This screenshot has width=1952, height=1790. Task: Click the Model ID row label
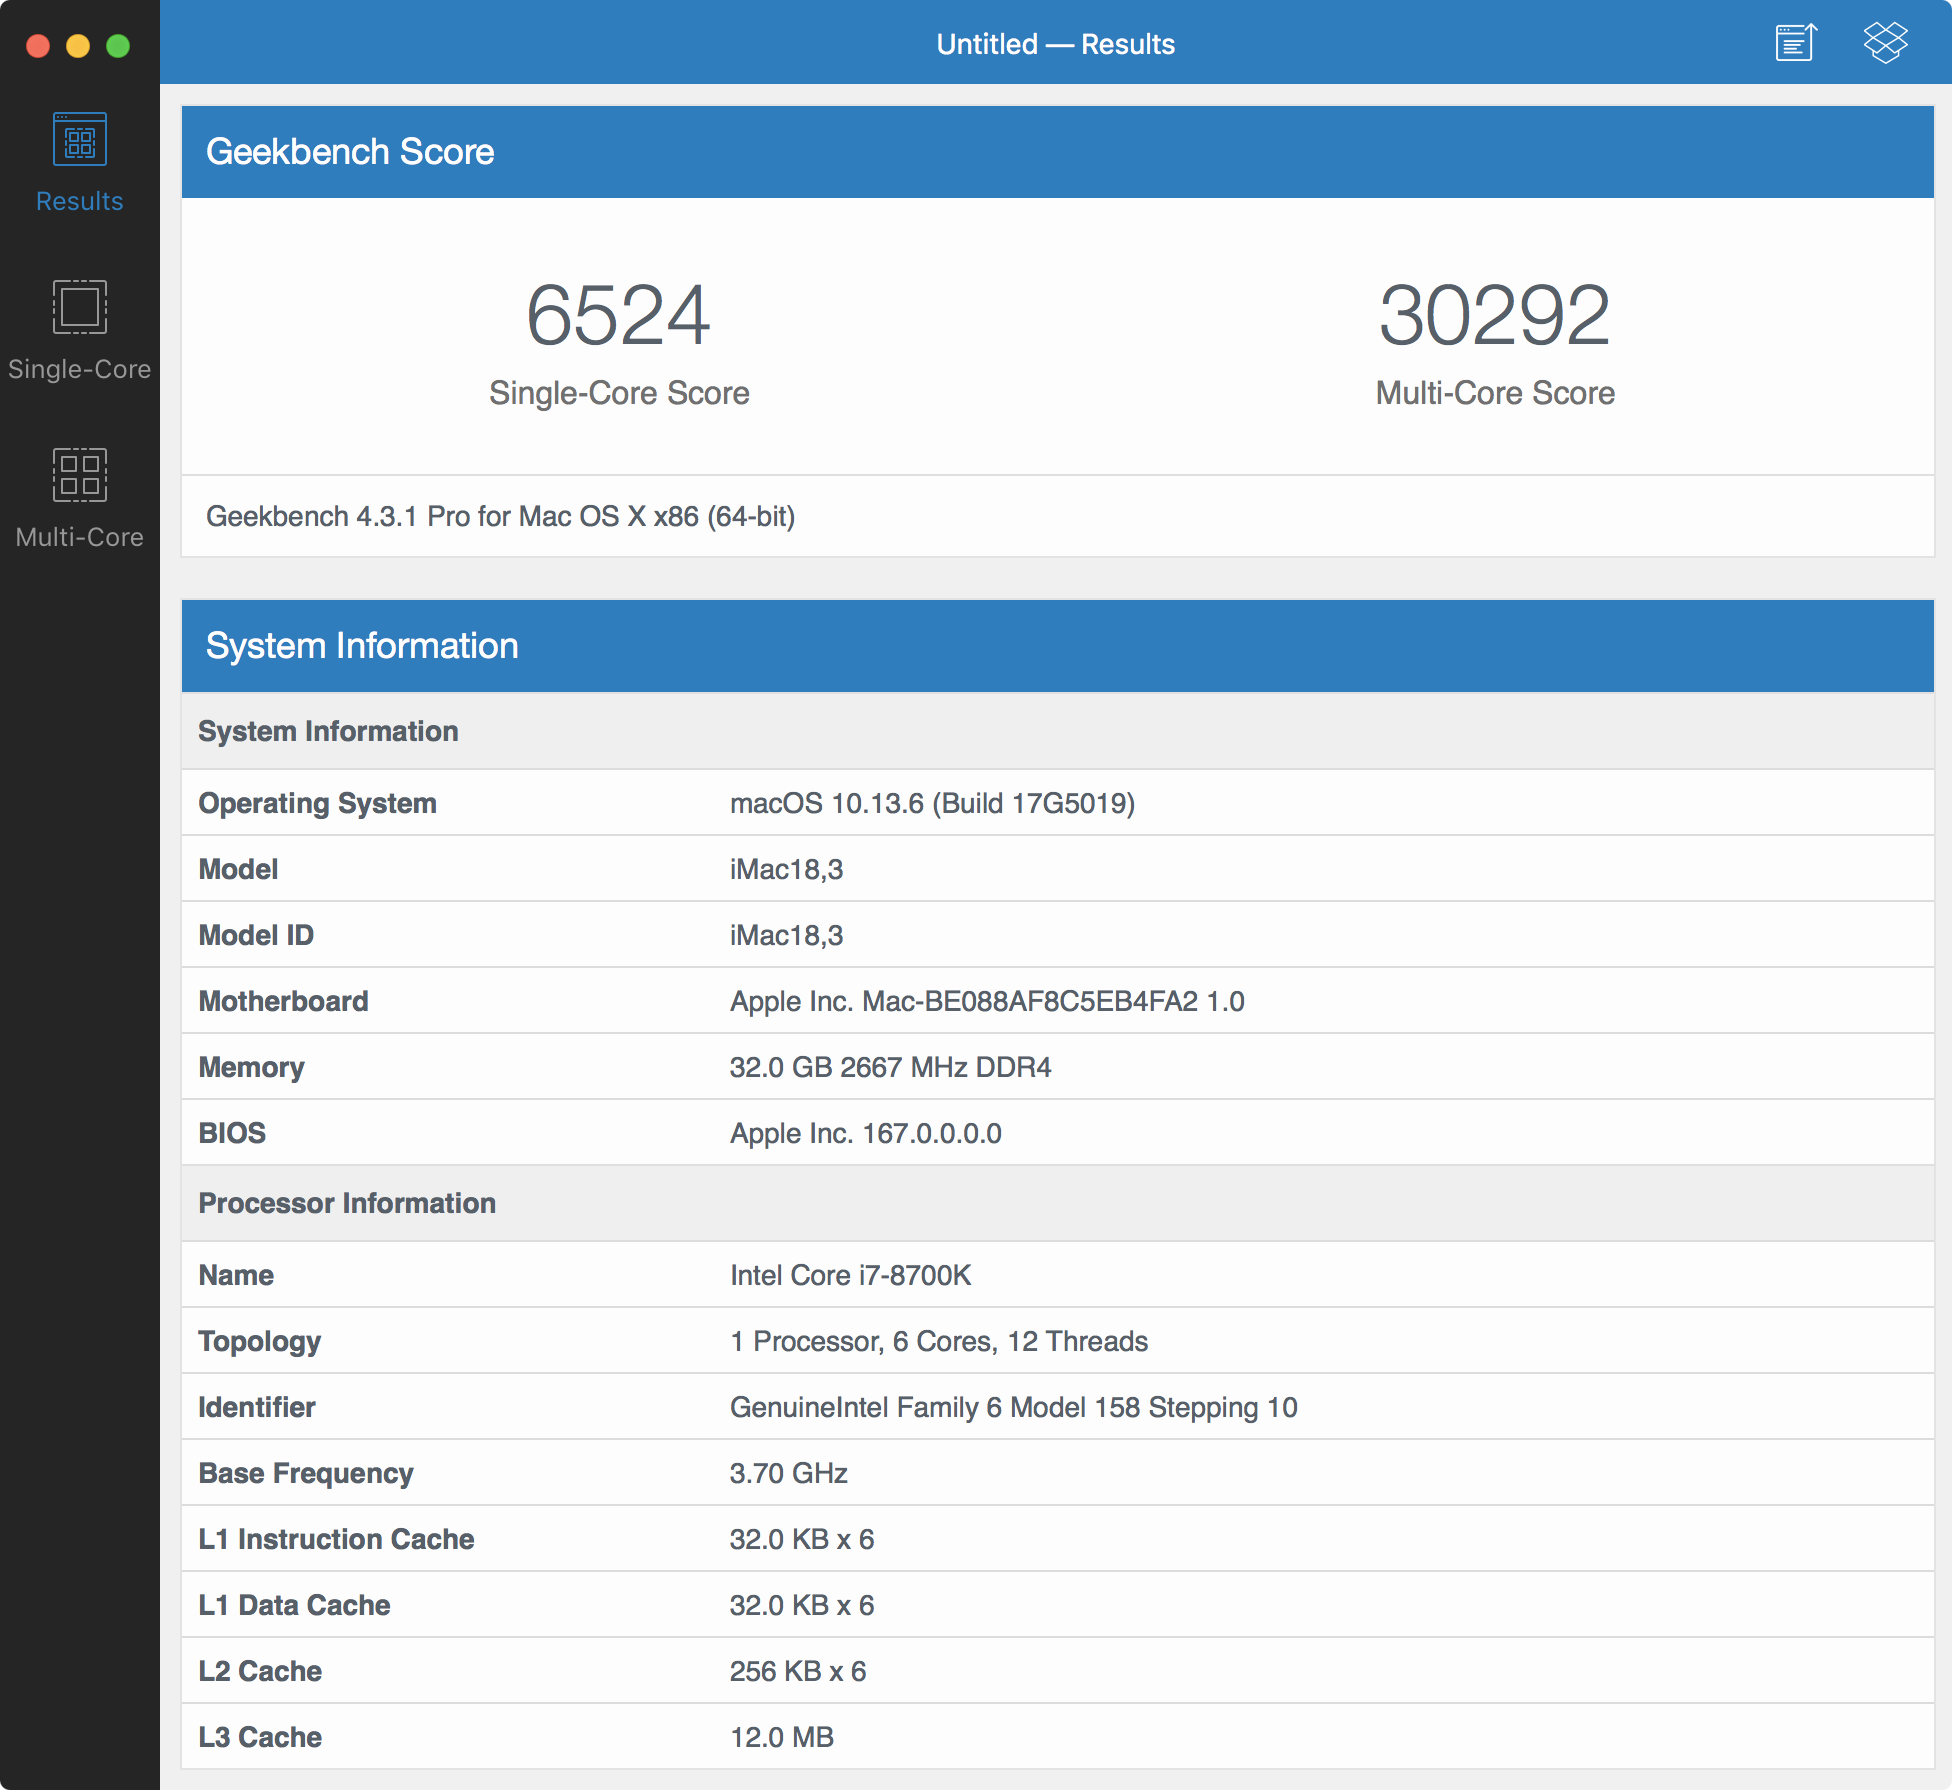pyautogui.click(x=256, y=935)
